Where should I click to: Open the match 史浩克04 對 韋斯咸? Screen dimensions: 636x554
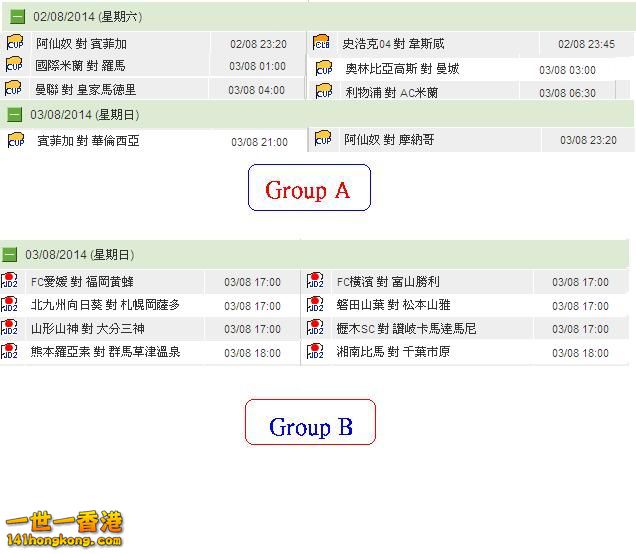(x=393, y=43)
